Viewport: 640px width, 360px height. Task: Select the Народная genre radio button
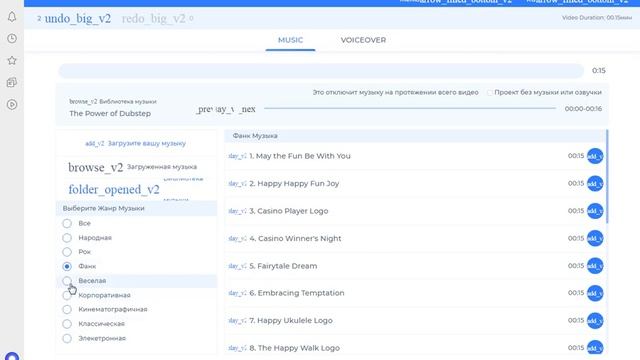click(x=67, y=238)
